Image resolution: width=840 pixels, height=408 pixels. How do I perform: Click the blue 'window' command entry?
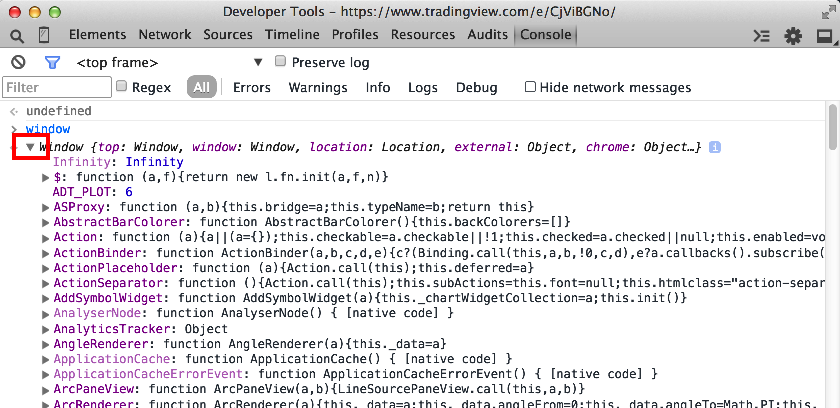[x=48, y=129]
